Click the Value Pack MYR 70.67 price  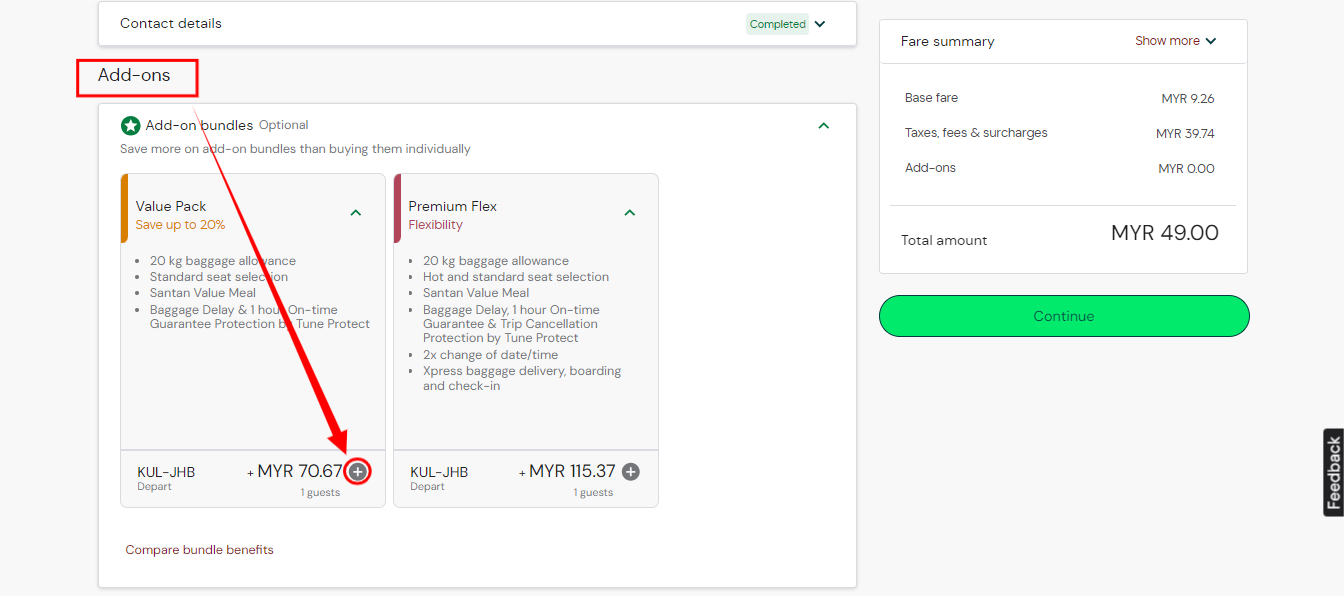pyautogui.click(x=299, y=471)
